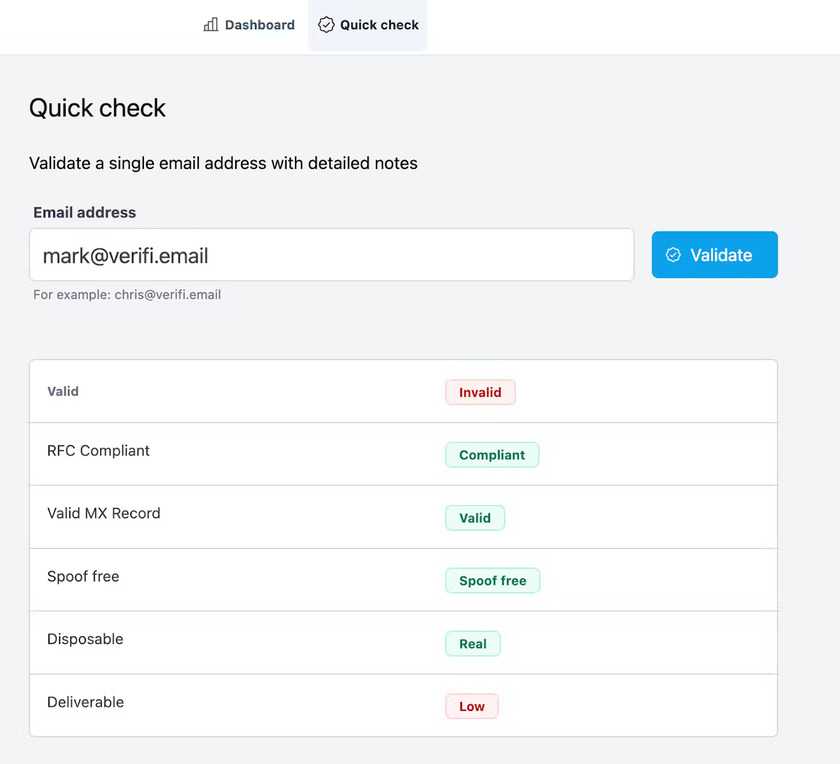The image size is (840, 764).
Task: Click the red Low deliverable badge
Action: [472, 707]
